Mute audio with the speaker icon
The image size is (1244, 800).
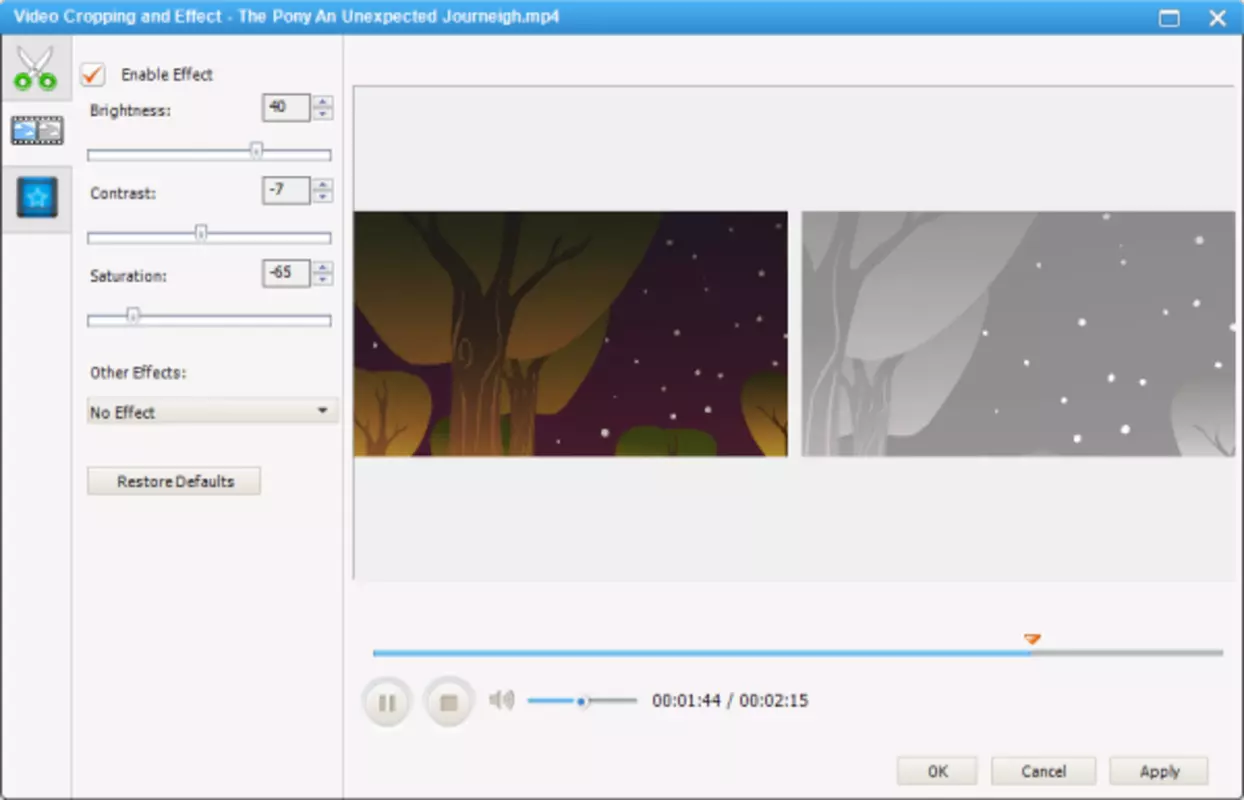tap(502, 701)
